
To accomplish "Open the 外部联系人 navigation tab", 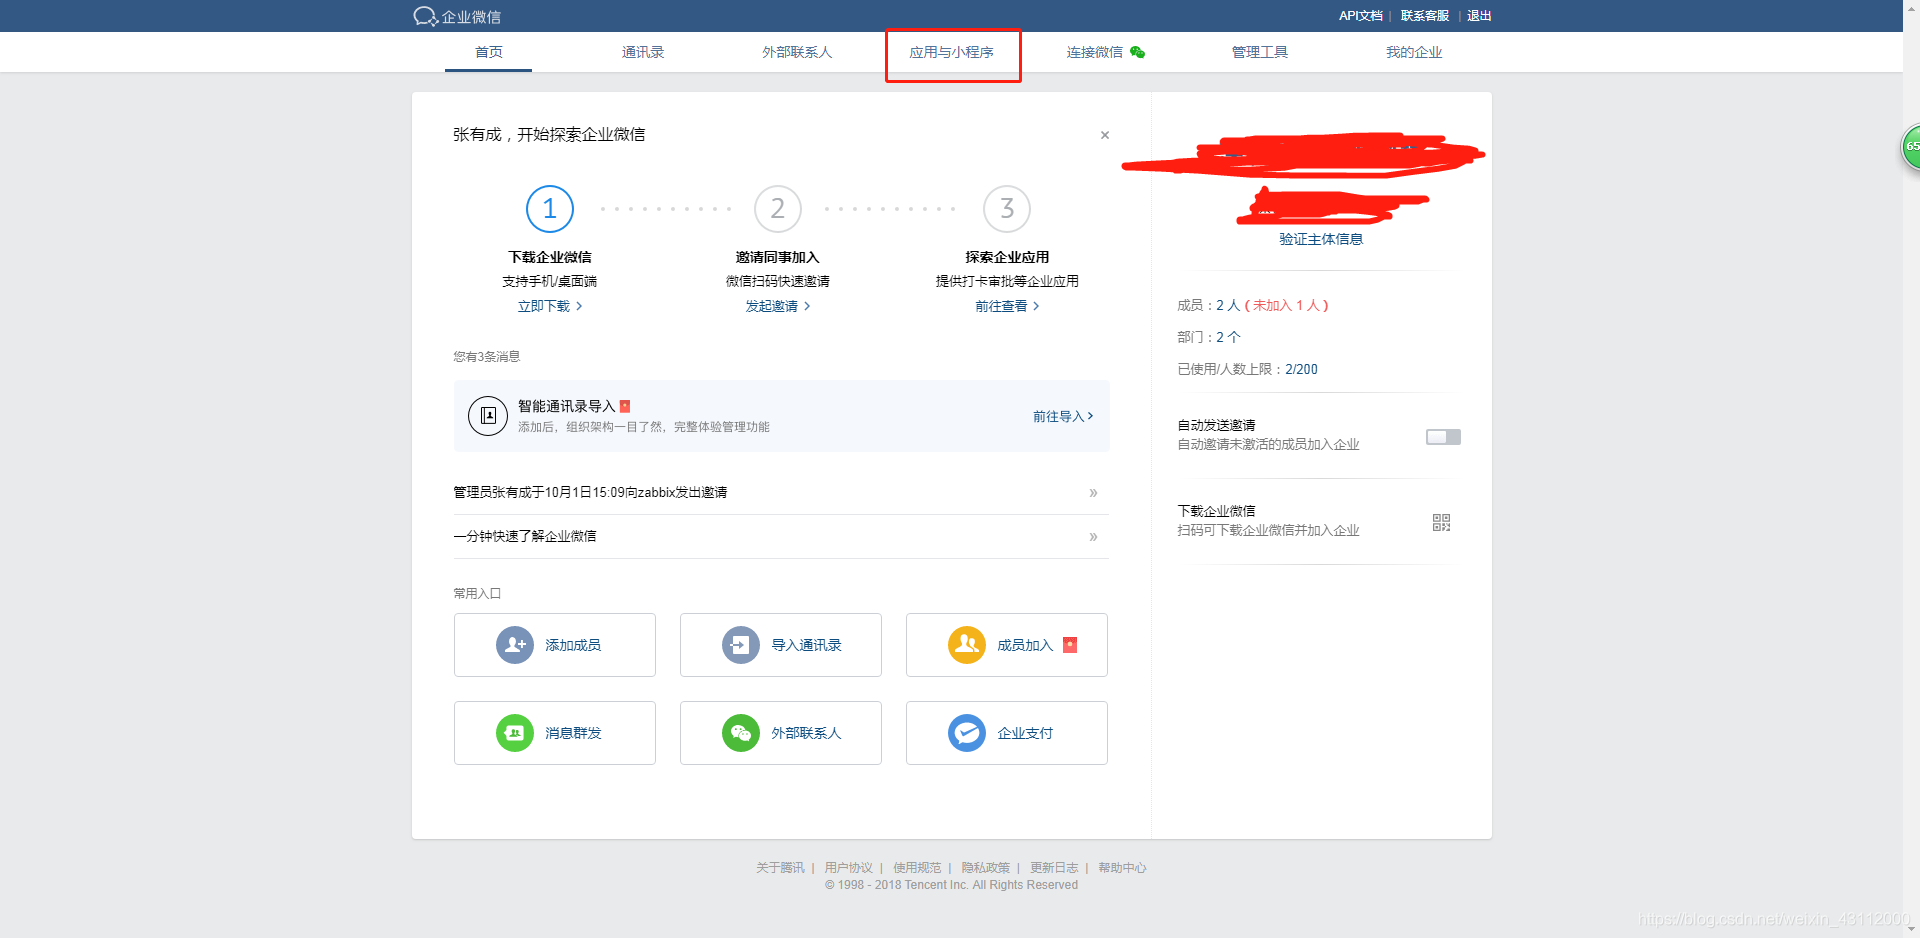I will (797, 52).
